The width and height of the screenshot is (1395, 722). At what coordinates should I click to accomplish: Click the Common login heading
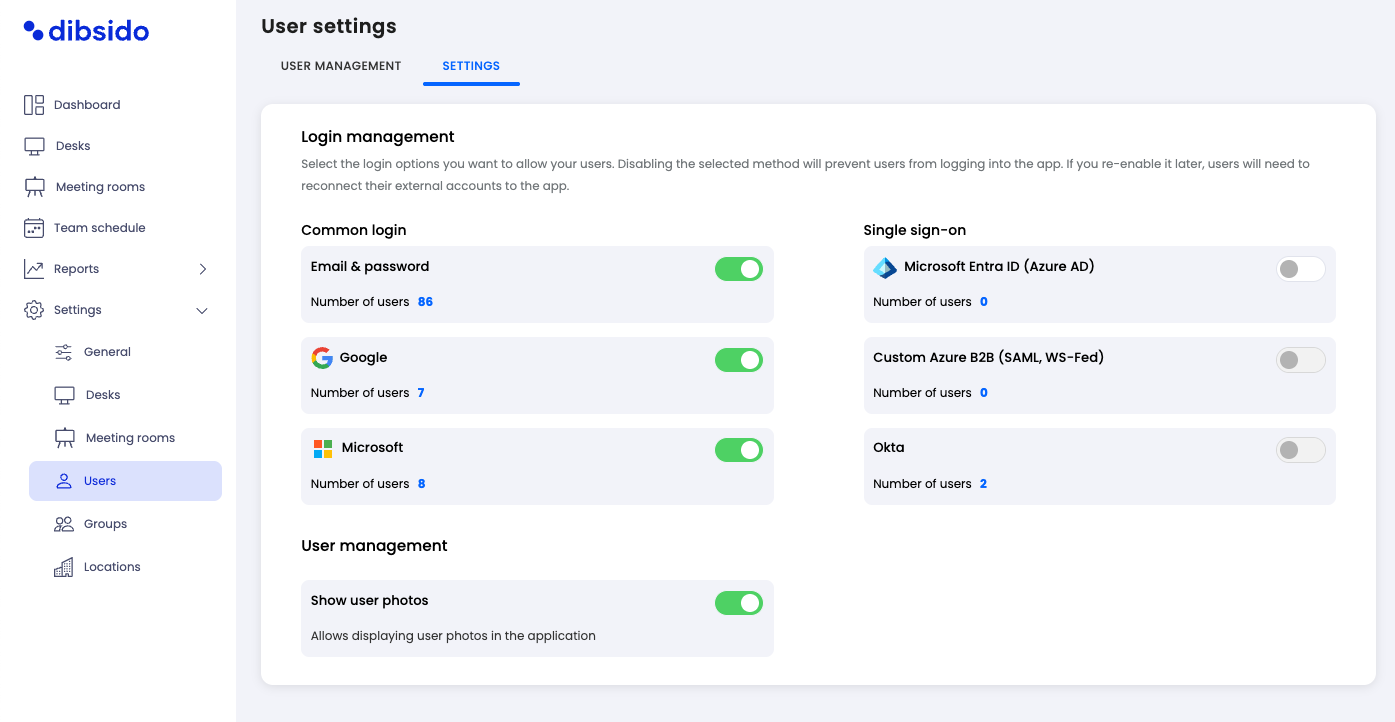pyautogui.click(x=354, y=230)
